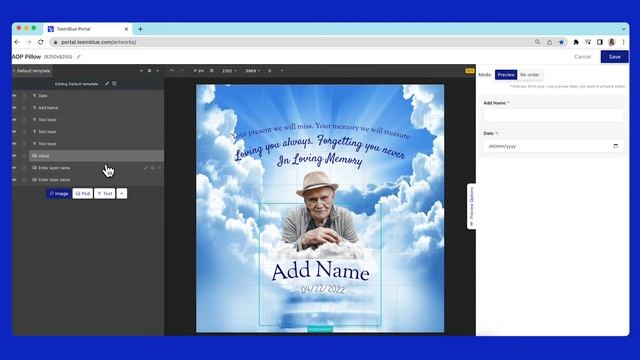
Task: Open the Chrome tab search chevron
Action: coord(623,29)
